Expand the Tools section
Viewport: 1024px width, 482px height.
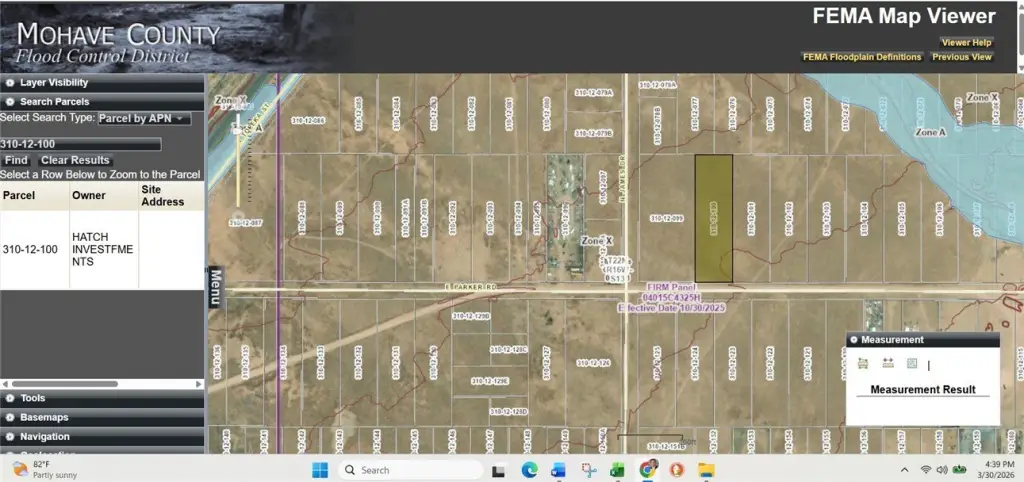(32, 398)
